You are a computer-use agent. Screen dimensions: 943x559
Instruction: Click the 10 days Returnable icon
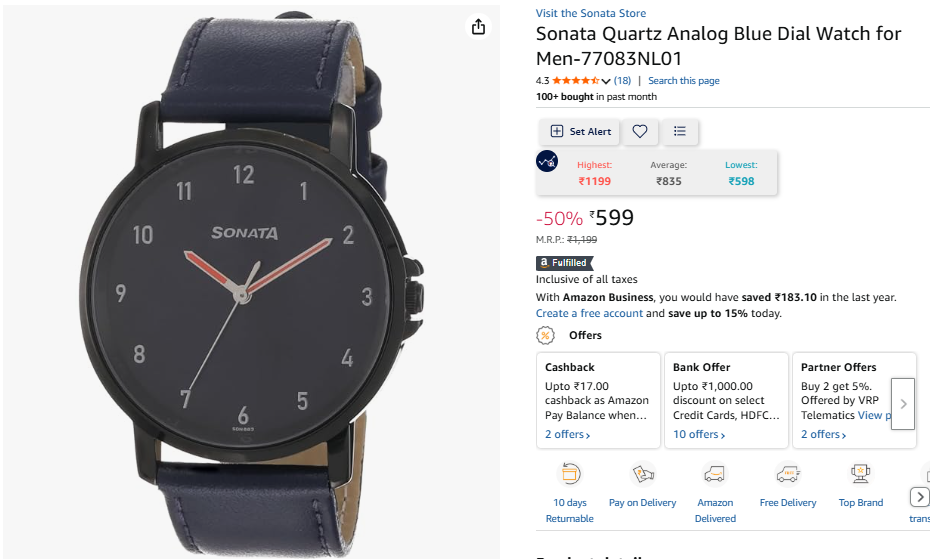pos(570,474)
